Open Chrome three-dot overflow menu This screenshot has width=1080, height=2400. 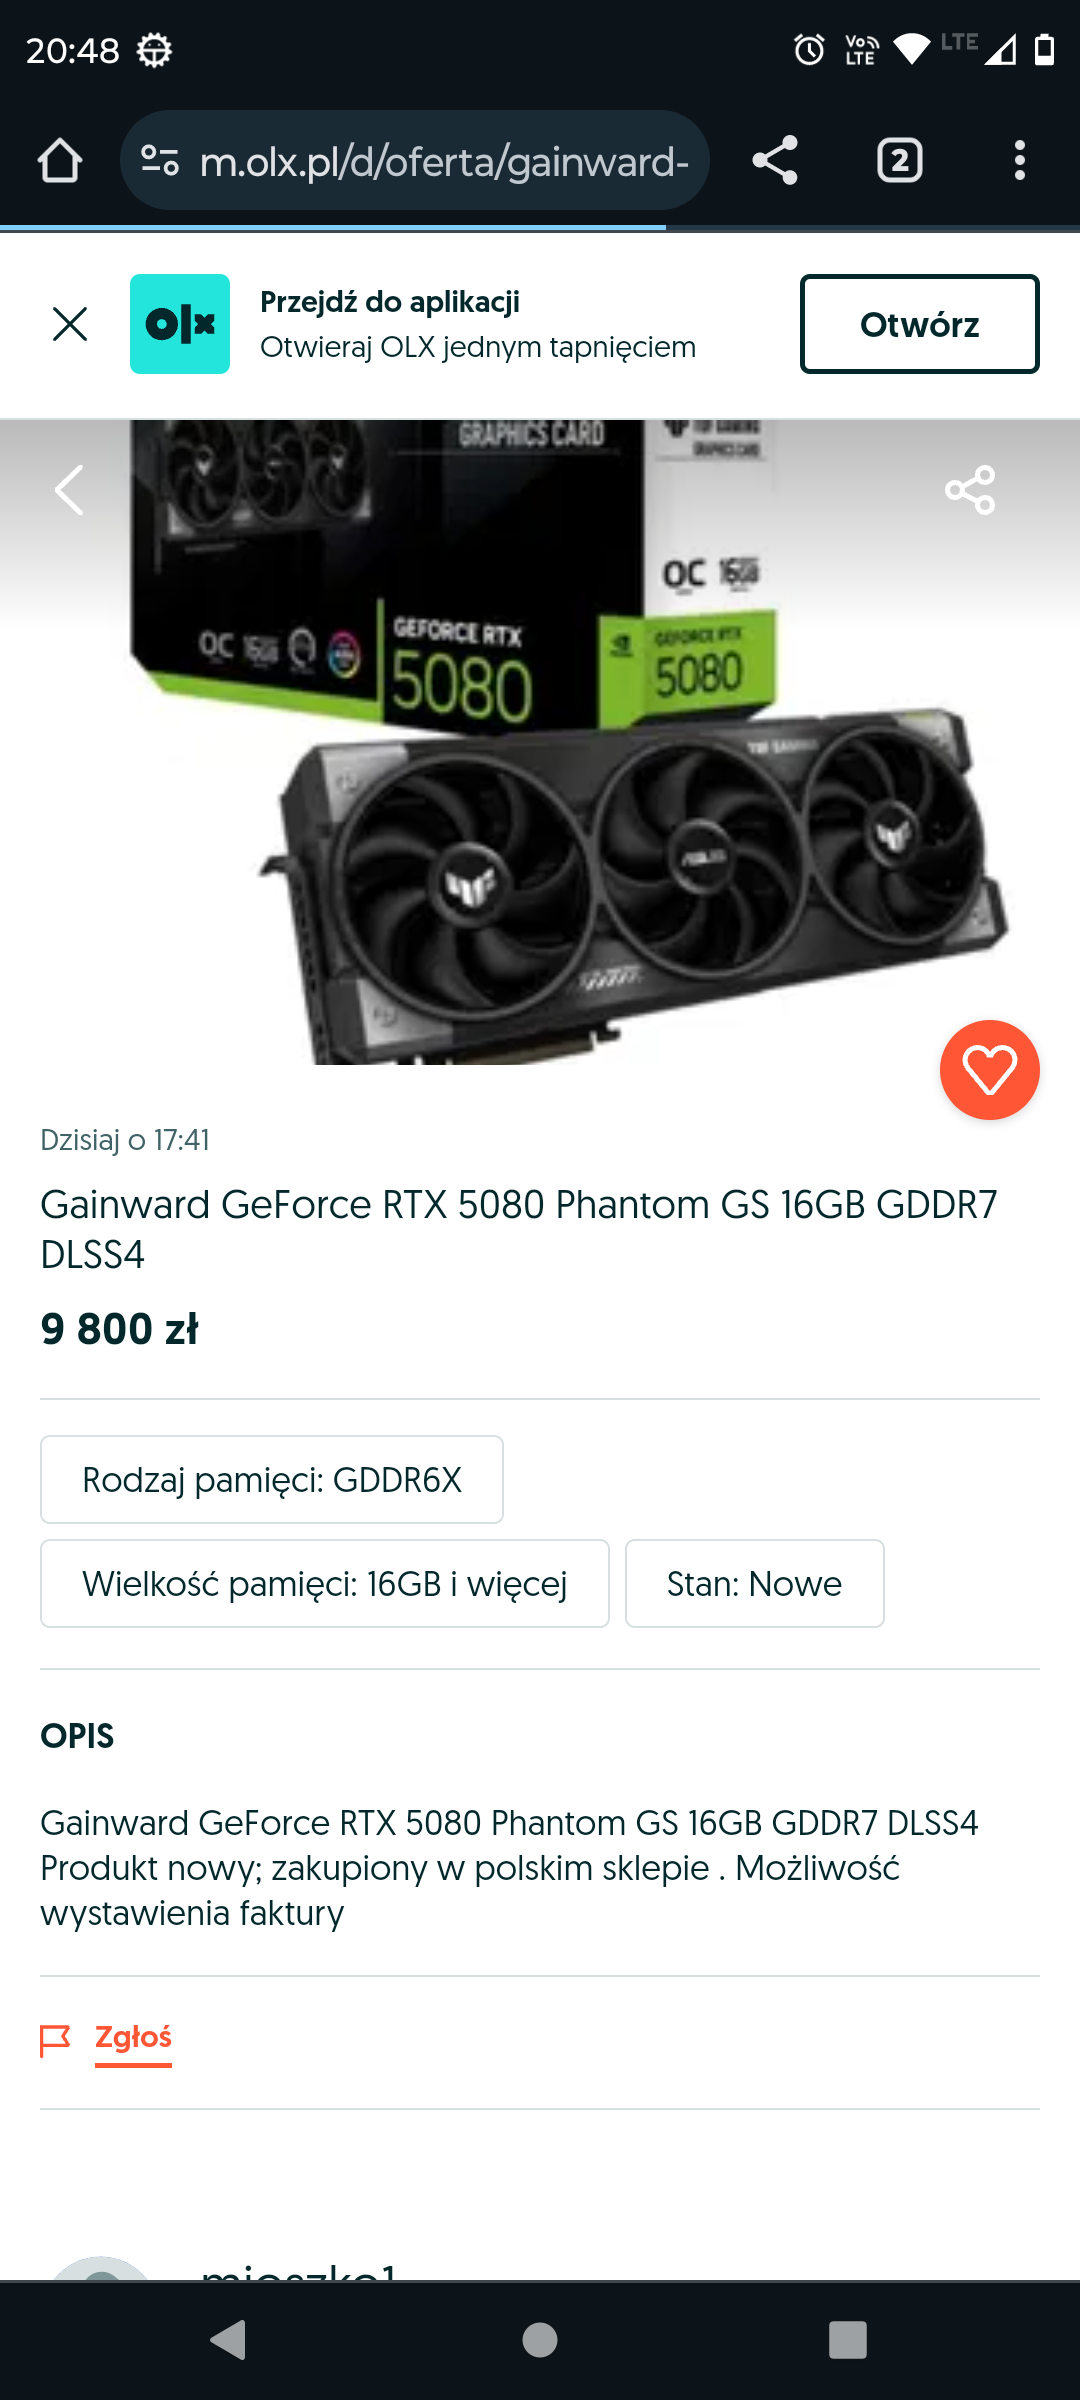click(x=1019, y=160)
